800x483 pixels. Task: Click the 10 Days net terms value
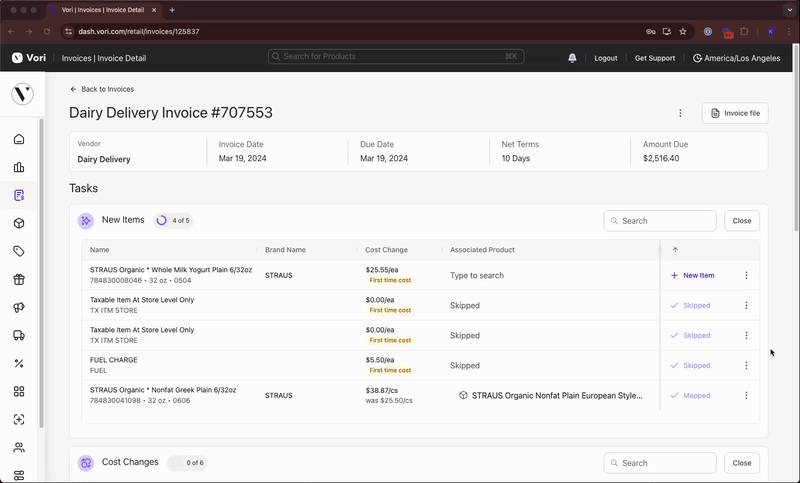click(515, 159)
